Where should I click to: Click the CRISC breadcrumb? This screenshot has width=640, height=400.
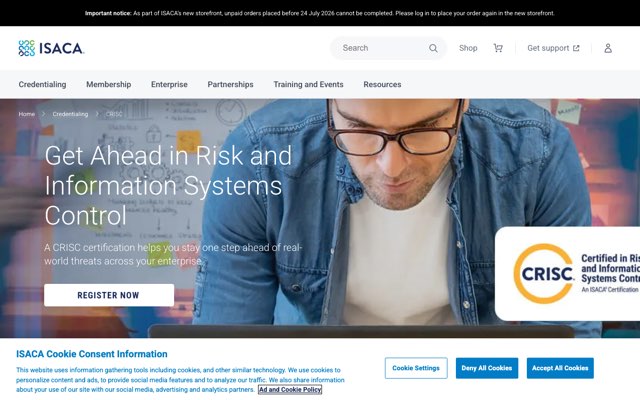pyautogui.click(x=114, y=114)
